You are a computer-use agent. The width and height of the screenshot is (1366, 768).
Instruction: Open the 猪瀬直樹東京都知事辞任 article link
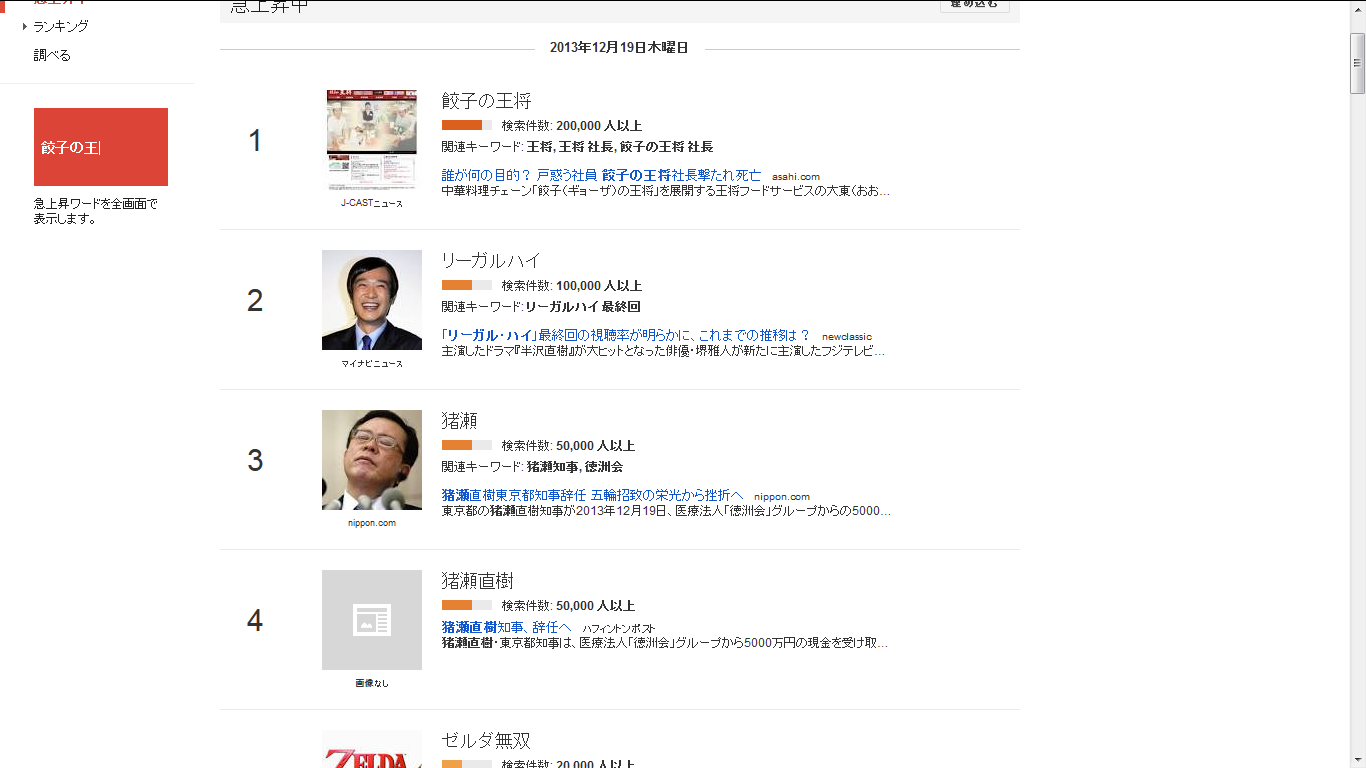click(x=592, y=495)
